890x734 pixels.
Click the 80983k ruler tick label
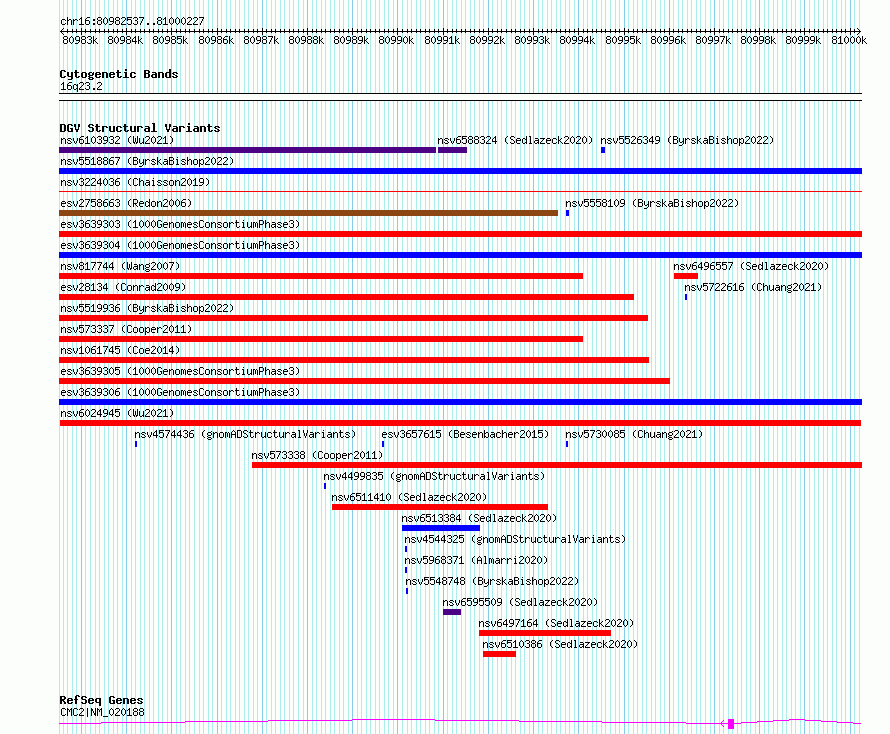pyautogui.click(x=80, y=40)
